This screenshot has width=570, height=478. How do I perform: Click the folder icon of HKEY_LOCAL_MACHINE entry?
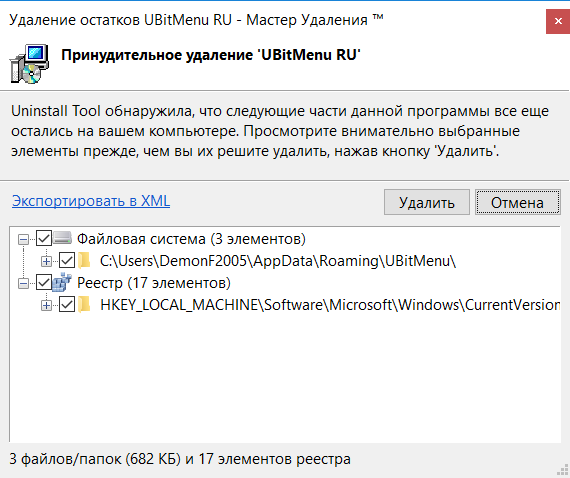click(x=85, y=304)
